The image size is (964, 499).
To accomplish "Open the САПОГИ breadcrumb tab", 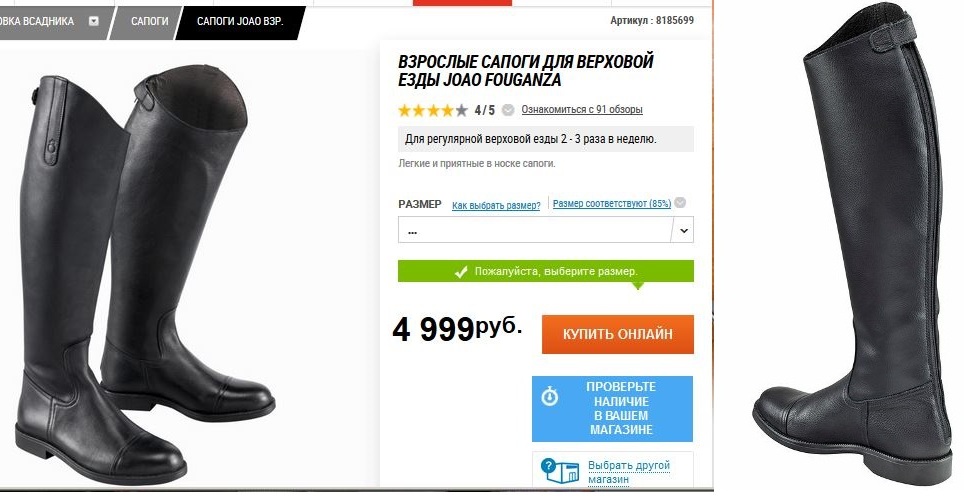I will click(149, 22).
